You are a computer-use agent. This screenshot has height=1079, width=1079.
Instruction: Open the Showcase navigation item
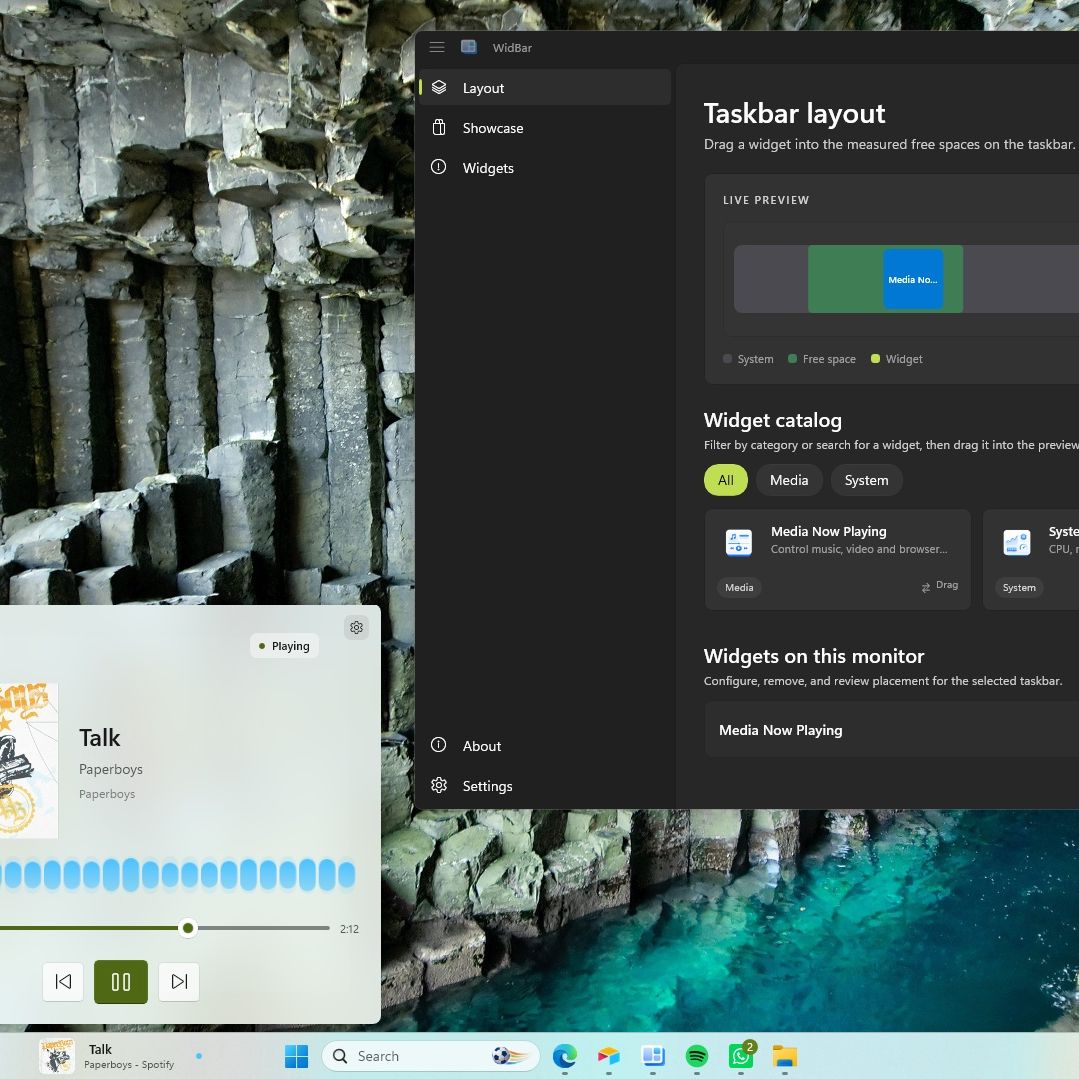(544, 128)
